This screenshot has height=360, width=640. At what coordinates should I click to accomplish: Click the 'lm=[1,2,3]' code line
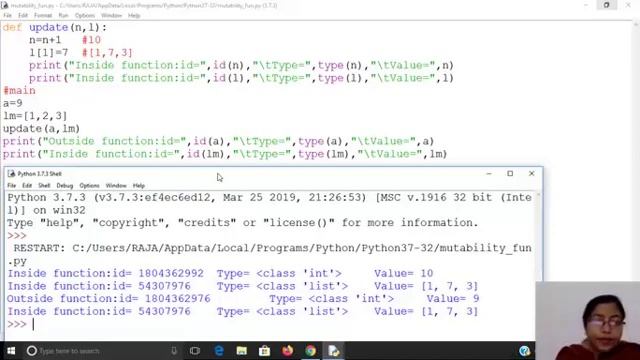[x=35, y=116]
